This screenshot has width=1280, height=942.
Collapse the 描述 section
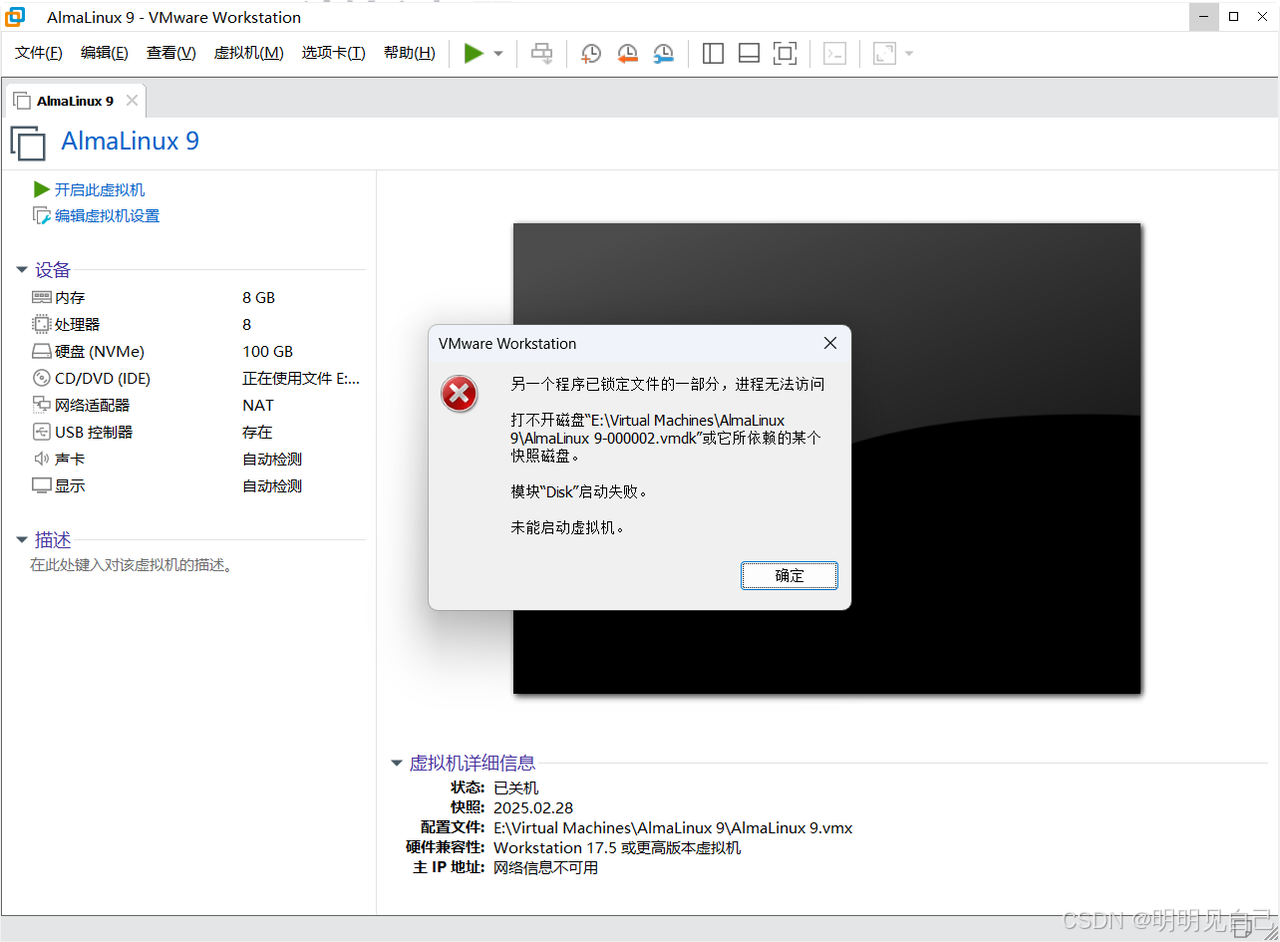coord(22,540)
